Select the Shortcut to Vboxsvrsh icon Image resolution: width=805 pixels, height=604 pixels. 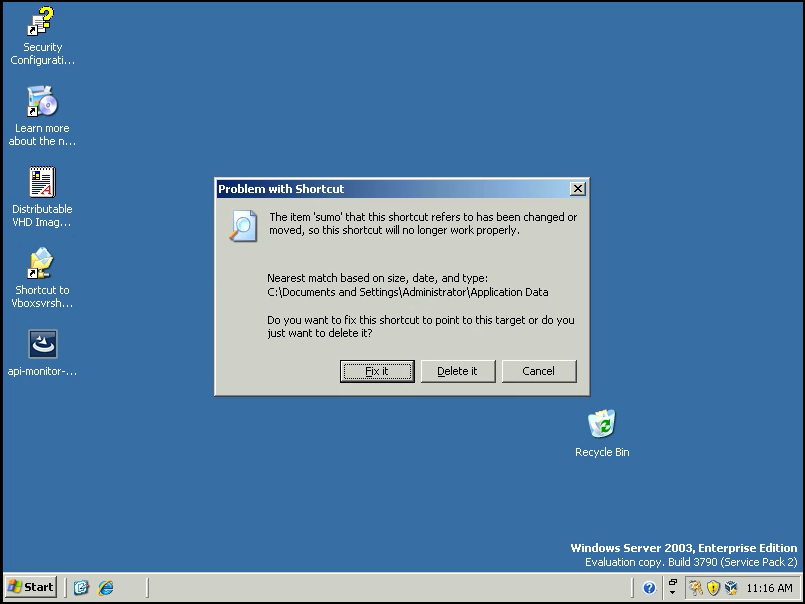click(42, 265)
